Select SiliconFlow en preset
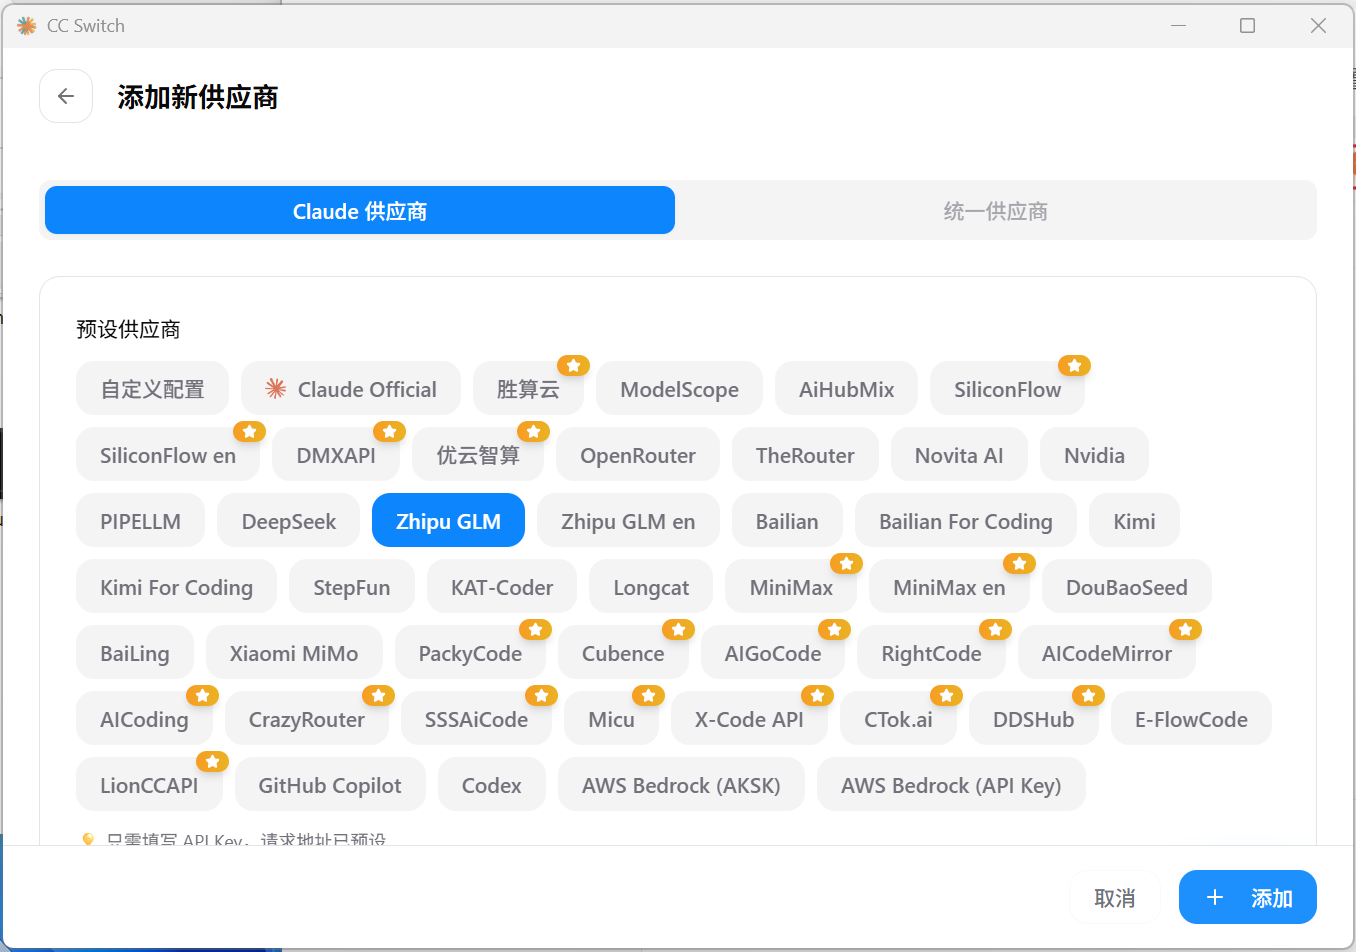Screen dimensions: 1356x952 pos(168,454)
